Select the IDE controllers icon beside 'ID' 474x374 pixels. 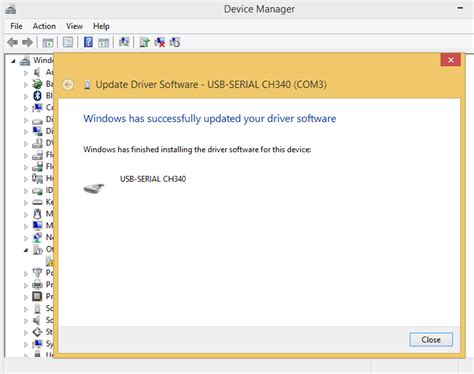tap(37, 191)
